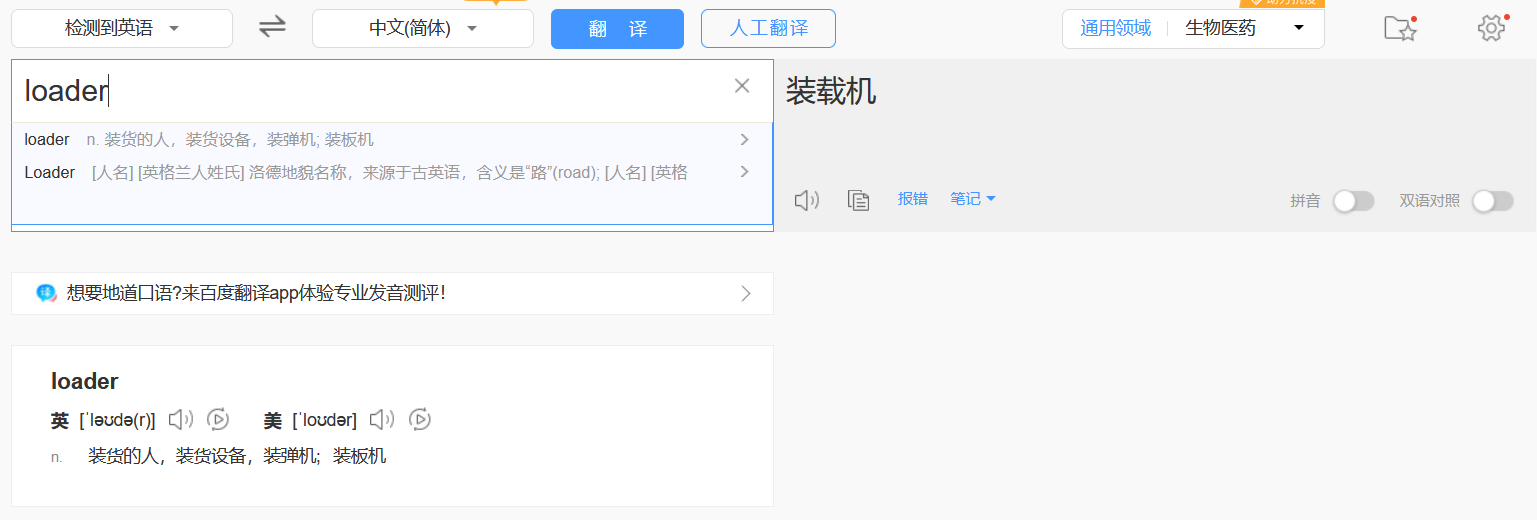Image resolution: width=1537 pixels, height=520 pixels.
Task: Select the 生物医药 domain tab
Action: [x=1220, y=28]
